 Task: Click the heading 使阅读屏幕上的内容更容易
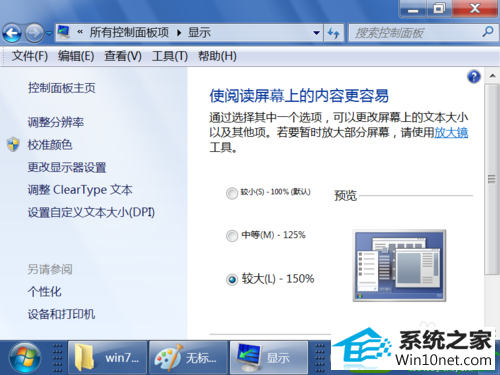[x=299, y=96]
